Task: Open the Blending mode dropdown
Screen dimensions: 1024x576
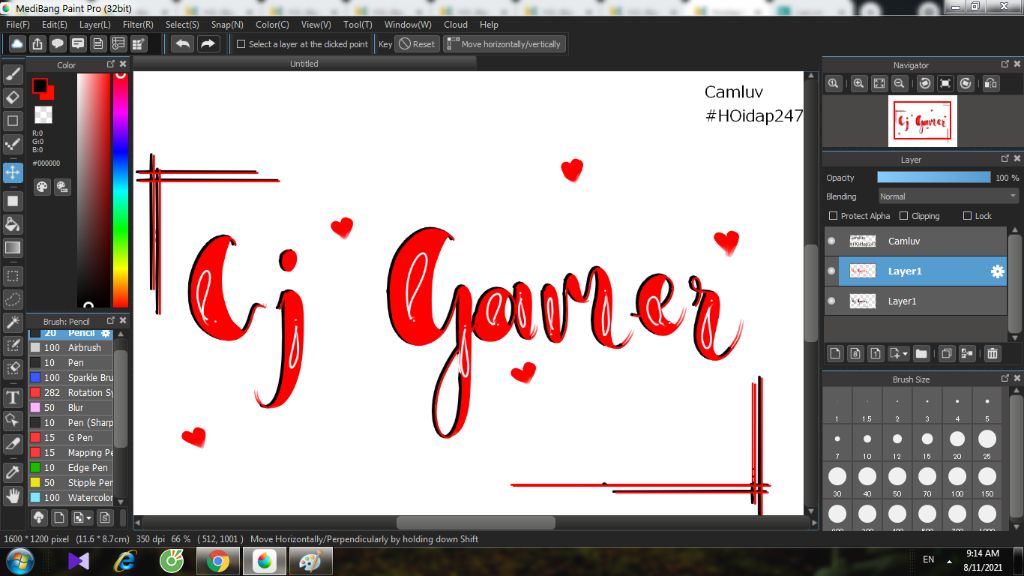Action: click(x=948, y=197)
